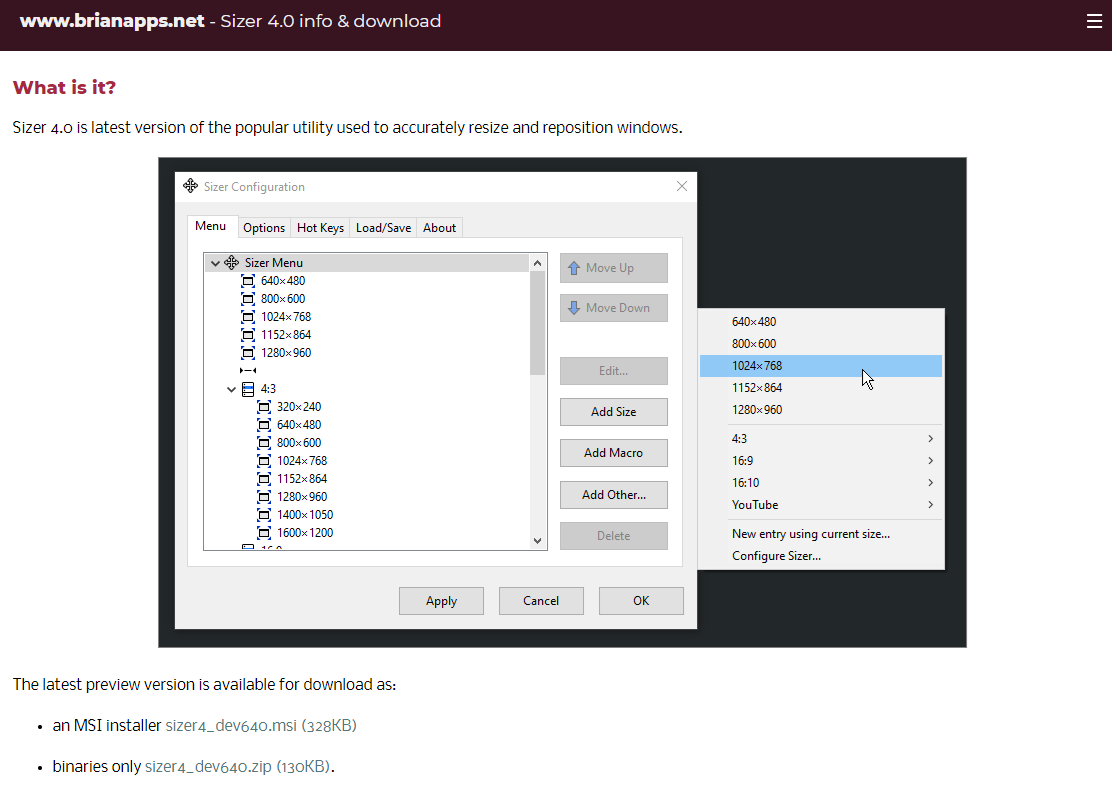Image resolution: width=1112 pixels, height=793 pixels.
Task: Click the Sizer icon in the dialog title bar
Action: click(191, 186)
